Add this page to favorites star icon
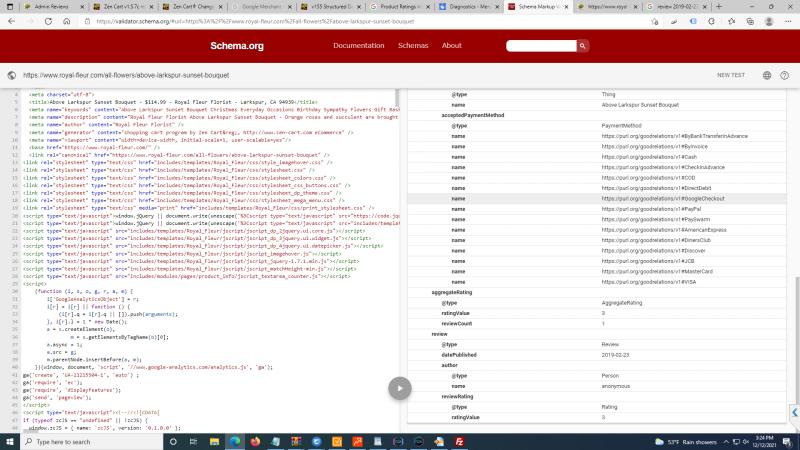 click(x=655, y=21)
